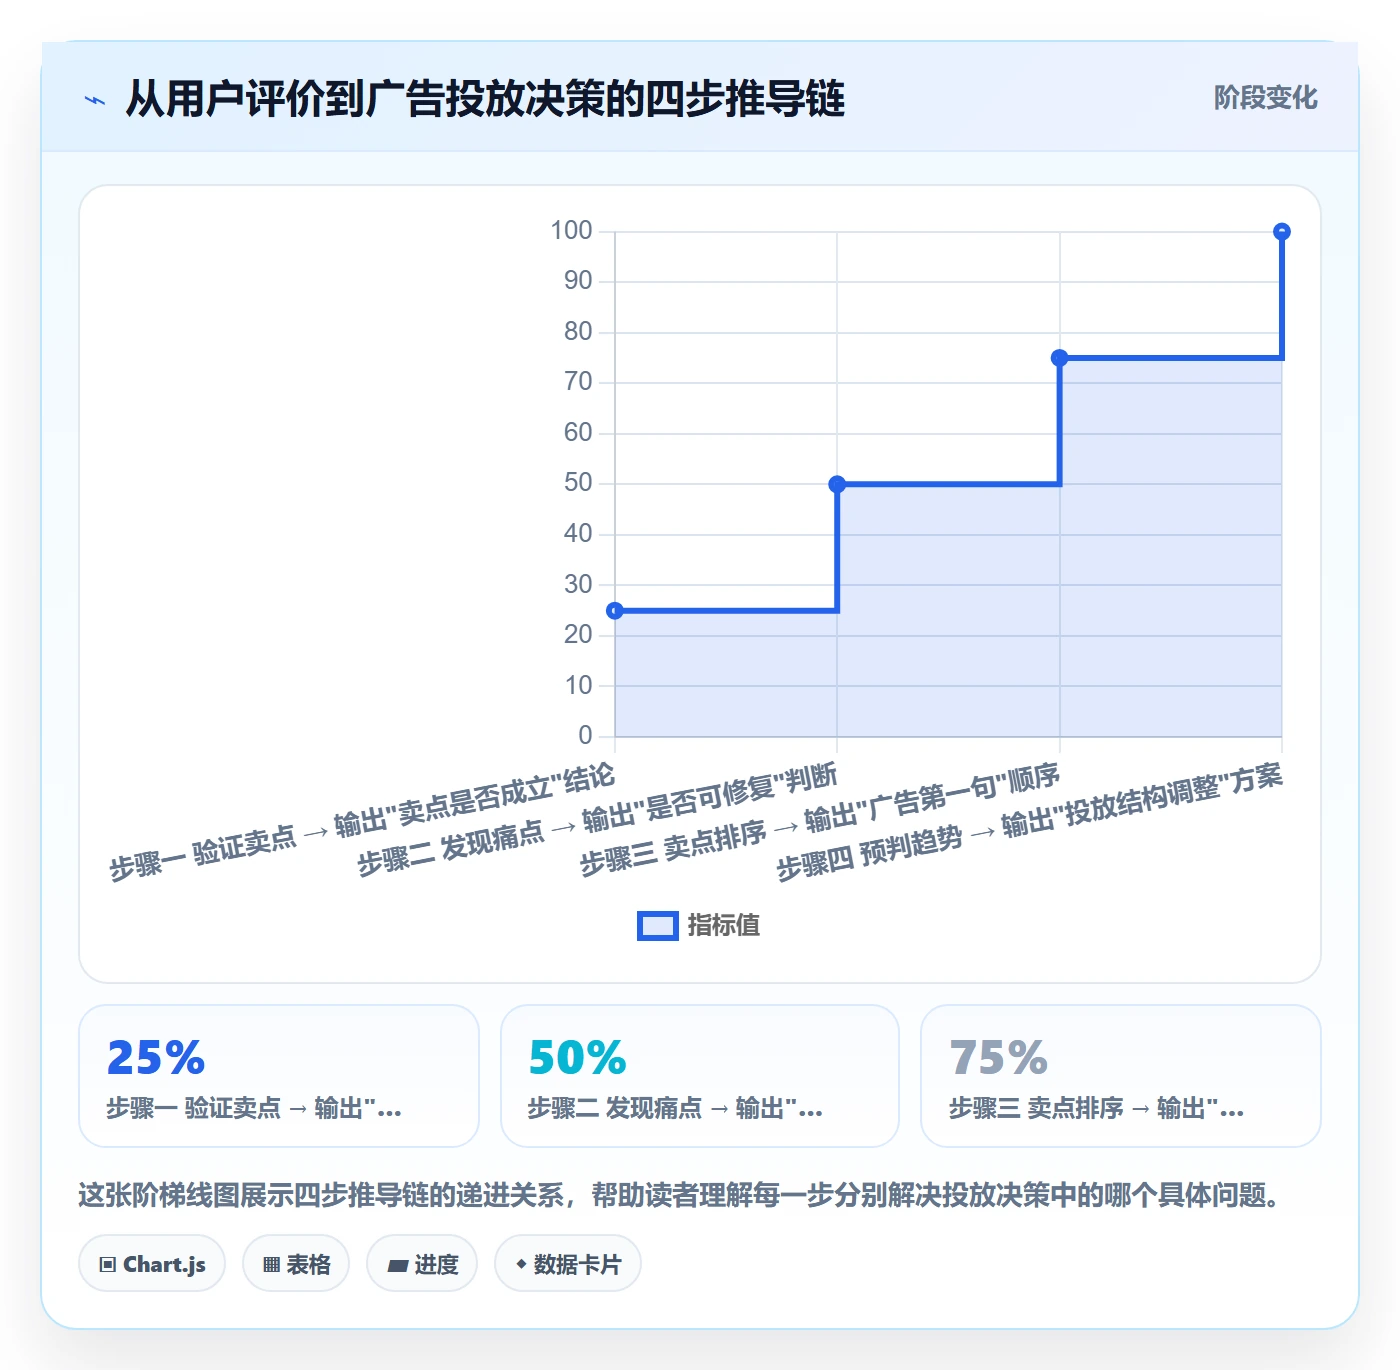Viewport: 1400px width, 1370px height.
Task: Open the 75% stat card for 步骤三 卖点排序
Action: click(x=1121, y=1076)
